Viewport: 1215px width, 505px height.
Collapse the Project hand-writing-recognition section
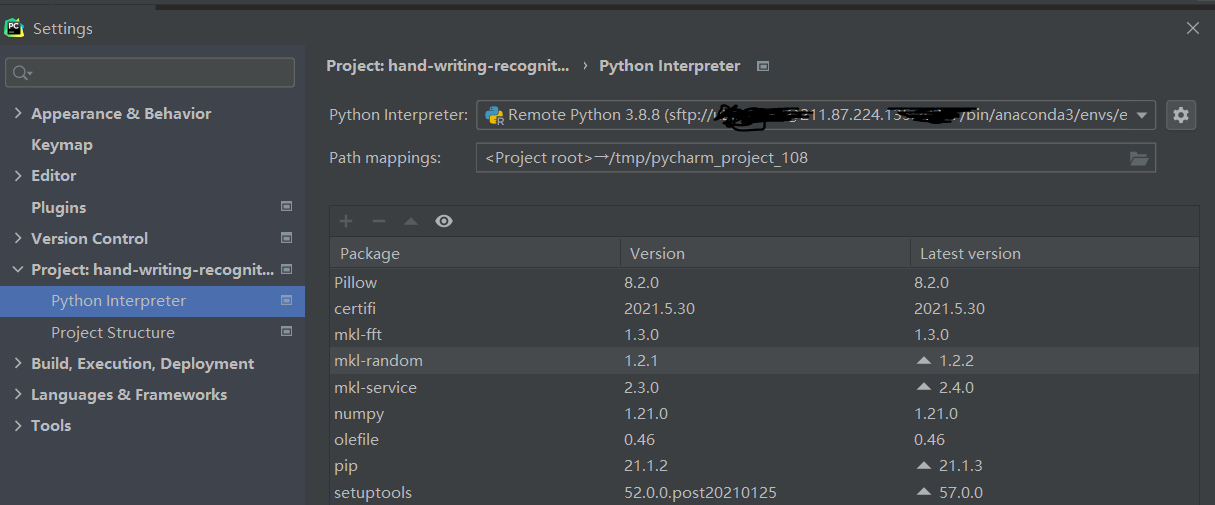pos(18,270)
